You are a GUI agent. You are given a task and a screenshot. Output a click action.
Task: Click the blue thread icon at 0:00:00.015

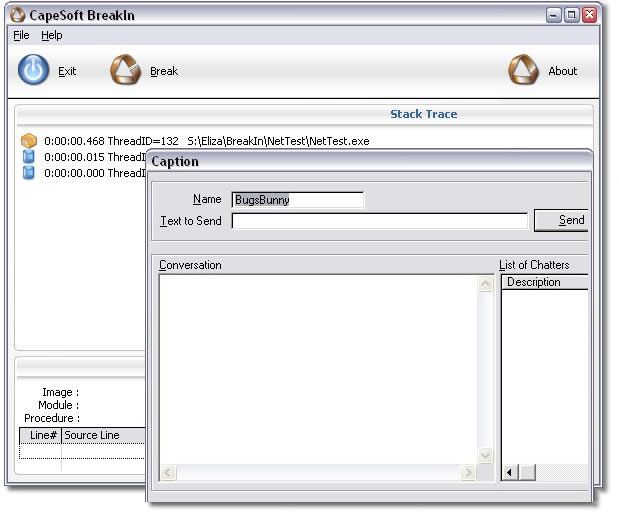point(28,157)
